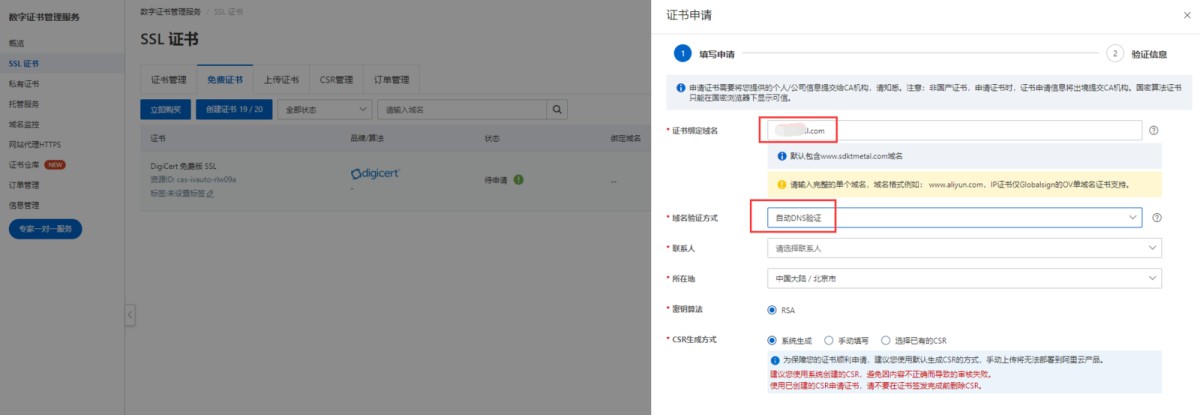Click 创建证书 19 / 20 button
The height and width of the screenshot is (415, 1200).
click(235, 109)
